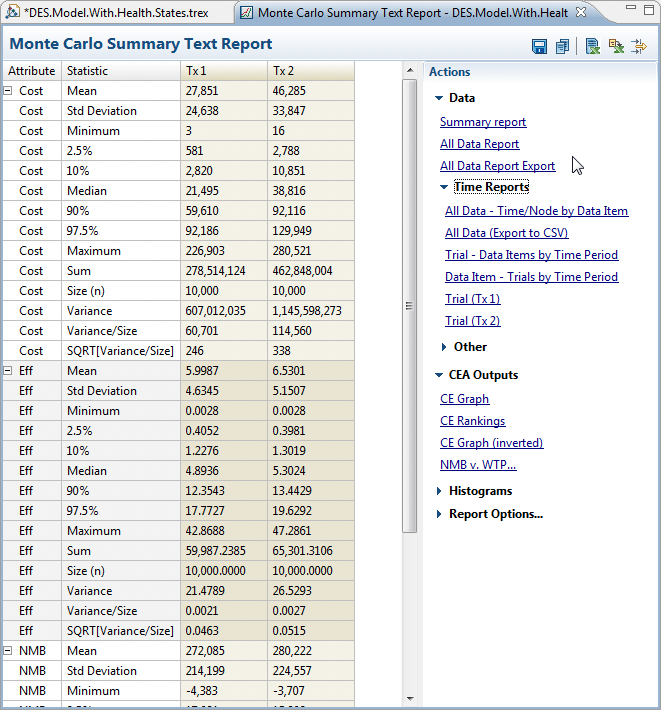Open the NMB v. WTP... link
Image resolution: width=661 pixels, height=710 pixels.
point(478,465)
